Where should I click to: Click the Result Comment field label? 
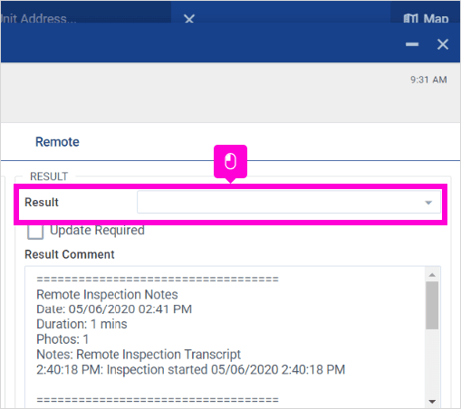69,254
